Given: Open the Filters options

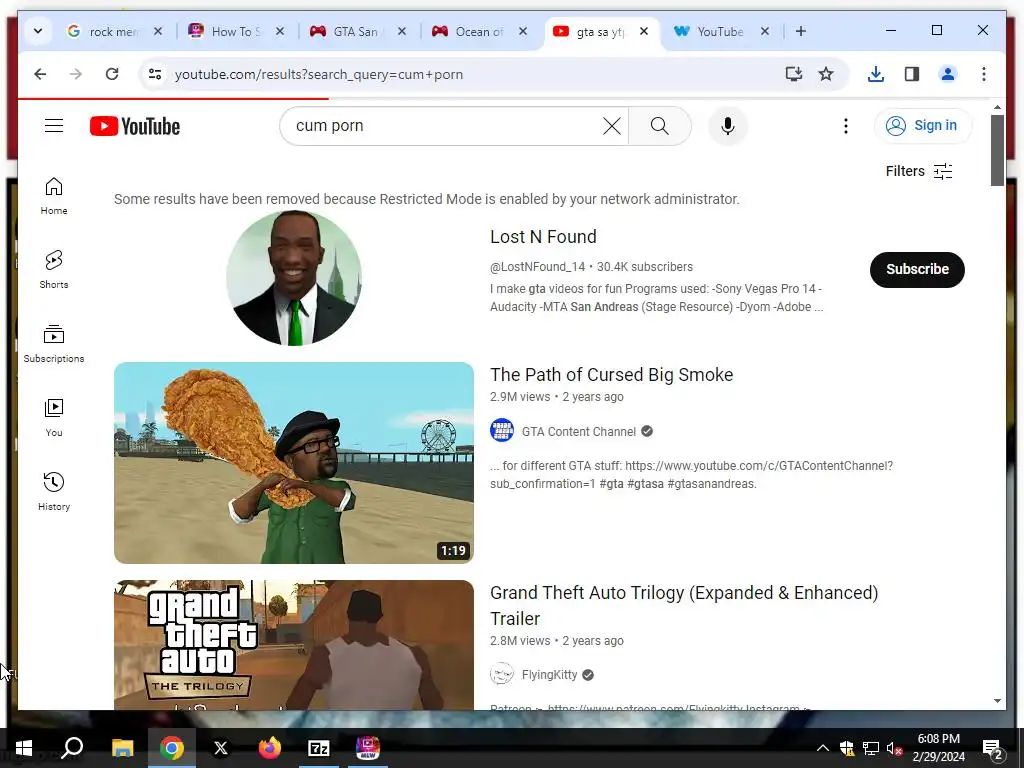Looking at the screenshot, I should (x=919, y=171).
